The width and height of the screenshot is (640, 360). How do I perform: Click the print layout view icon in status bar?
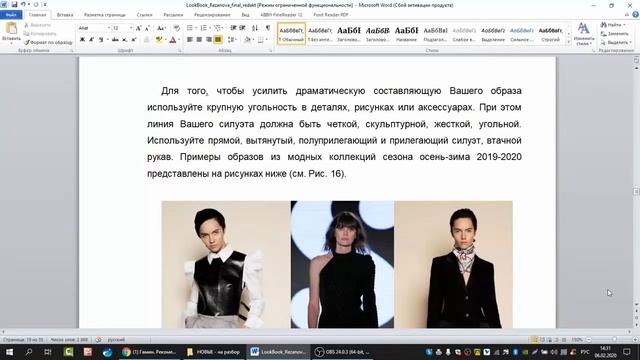[x=534, y=340]
